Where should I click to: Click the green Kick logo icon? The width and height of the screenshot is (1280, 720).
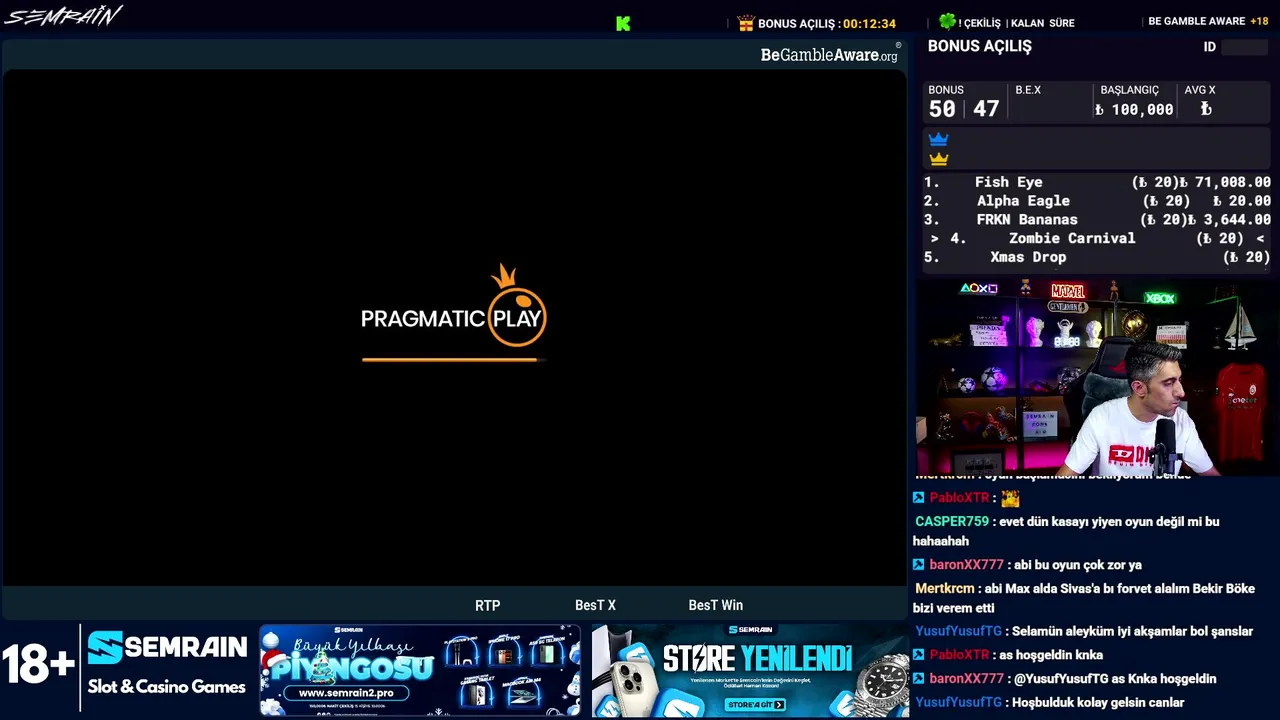(x=623, y=23)
